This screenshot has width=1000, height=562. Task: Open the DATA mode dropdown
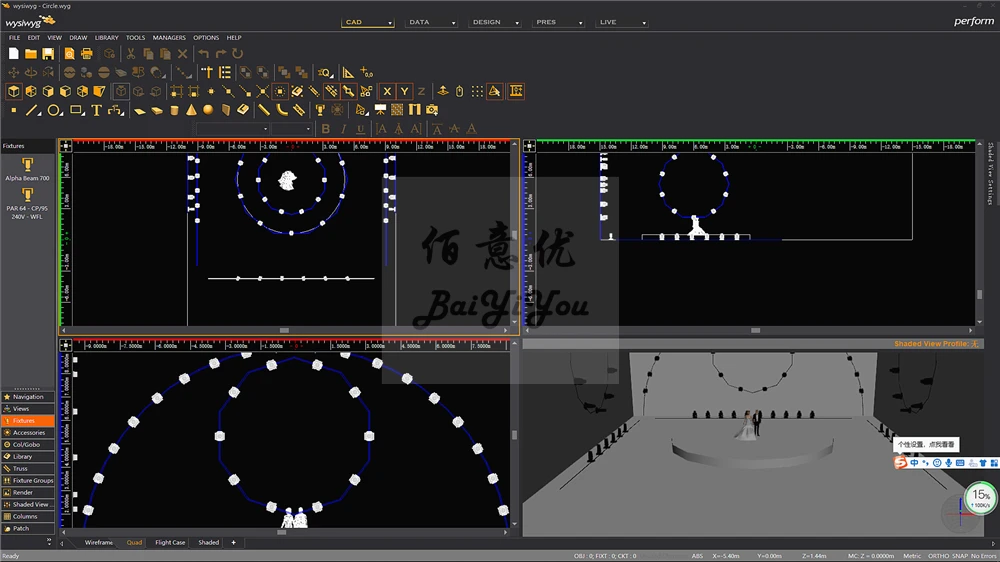pyautogui.click(x=431, y=22)
